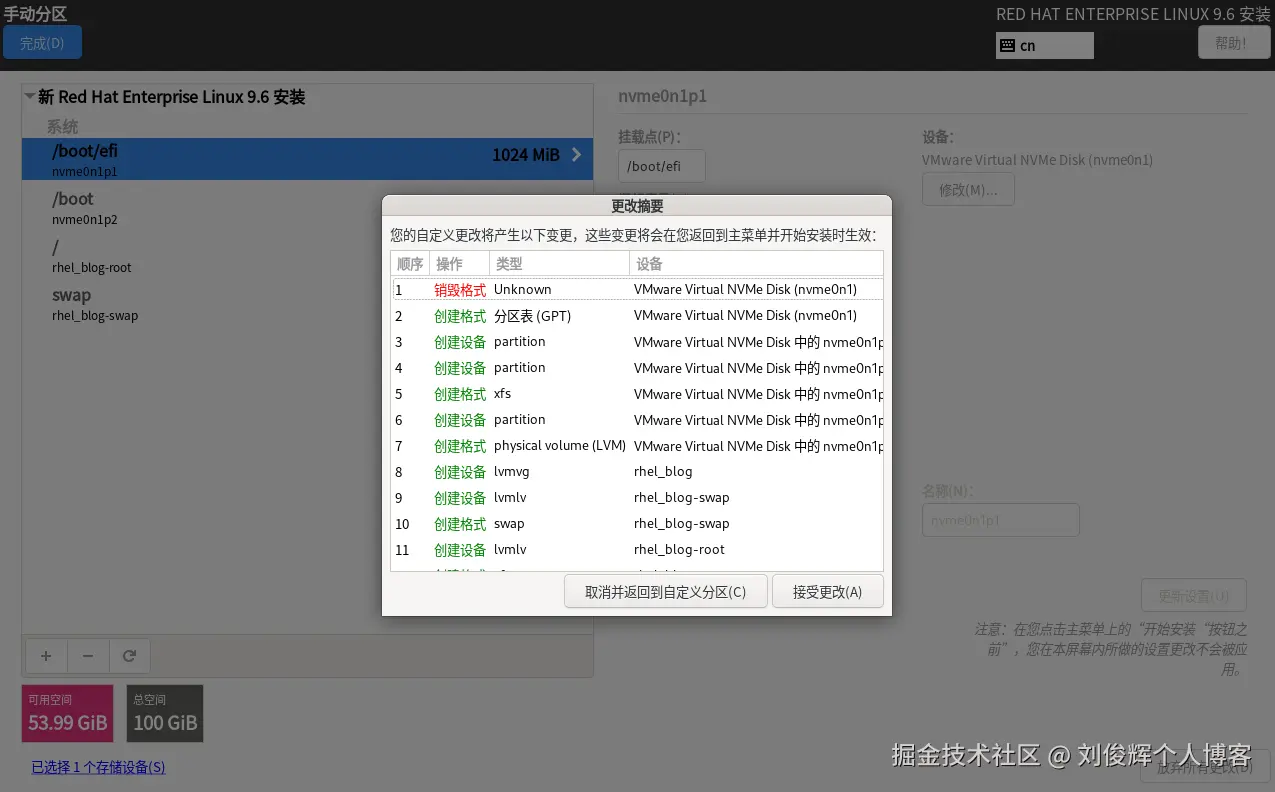Image resolution: width=1275 pixels, height=792 pixels.
Task: Click the mount point field showing /boot/efi
Action: pyautogui.click(x=662, y=166)
